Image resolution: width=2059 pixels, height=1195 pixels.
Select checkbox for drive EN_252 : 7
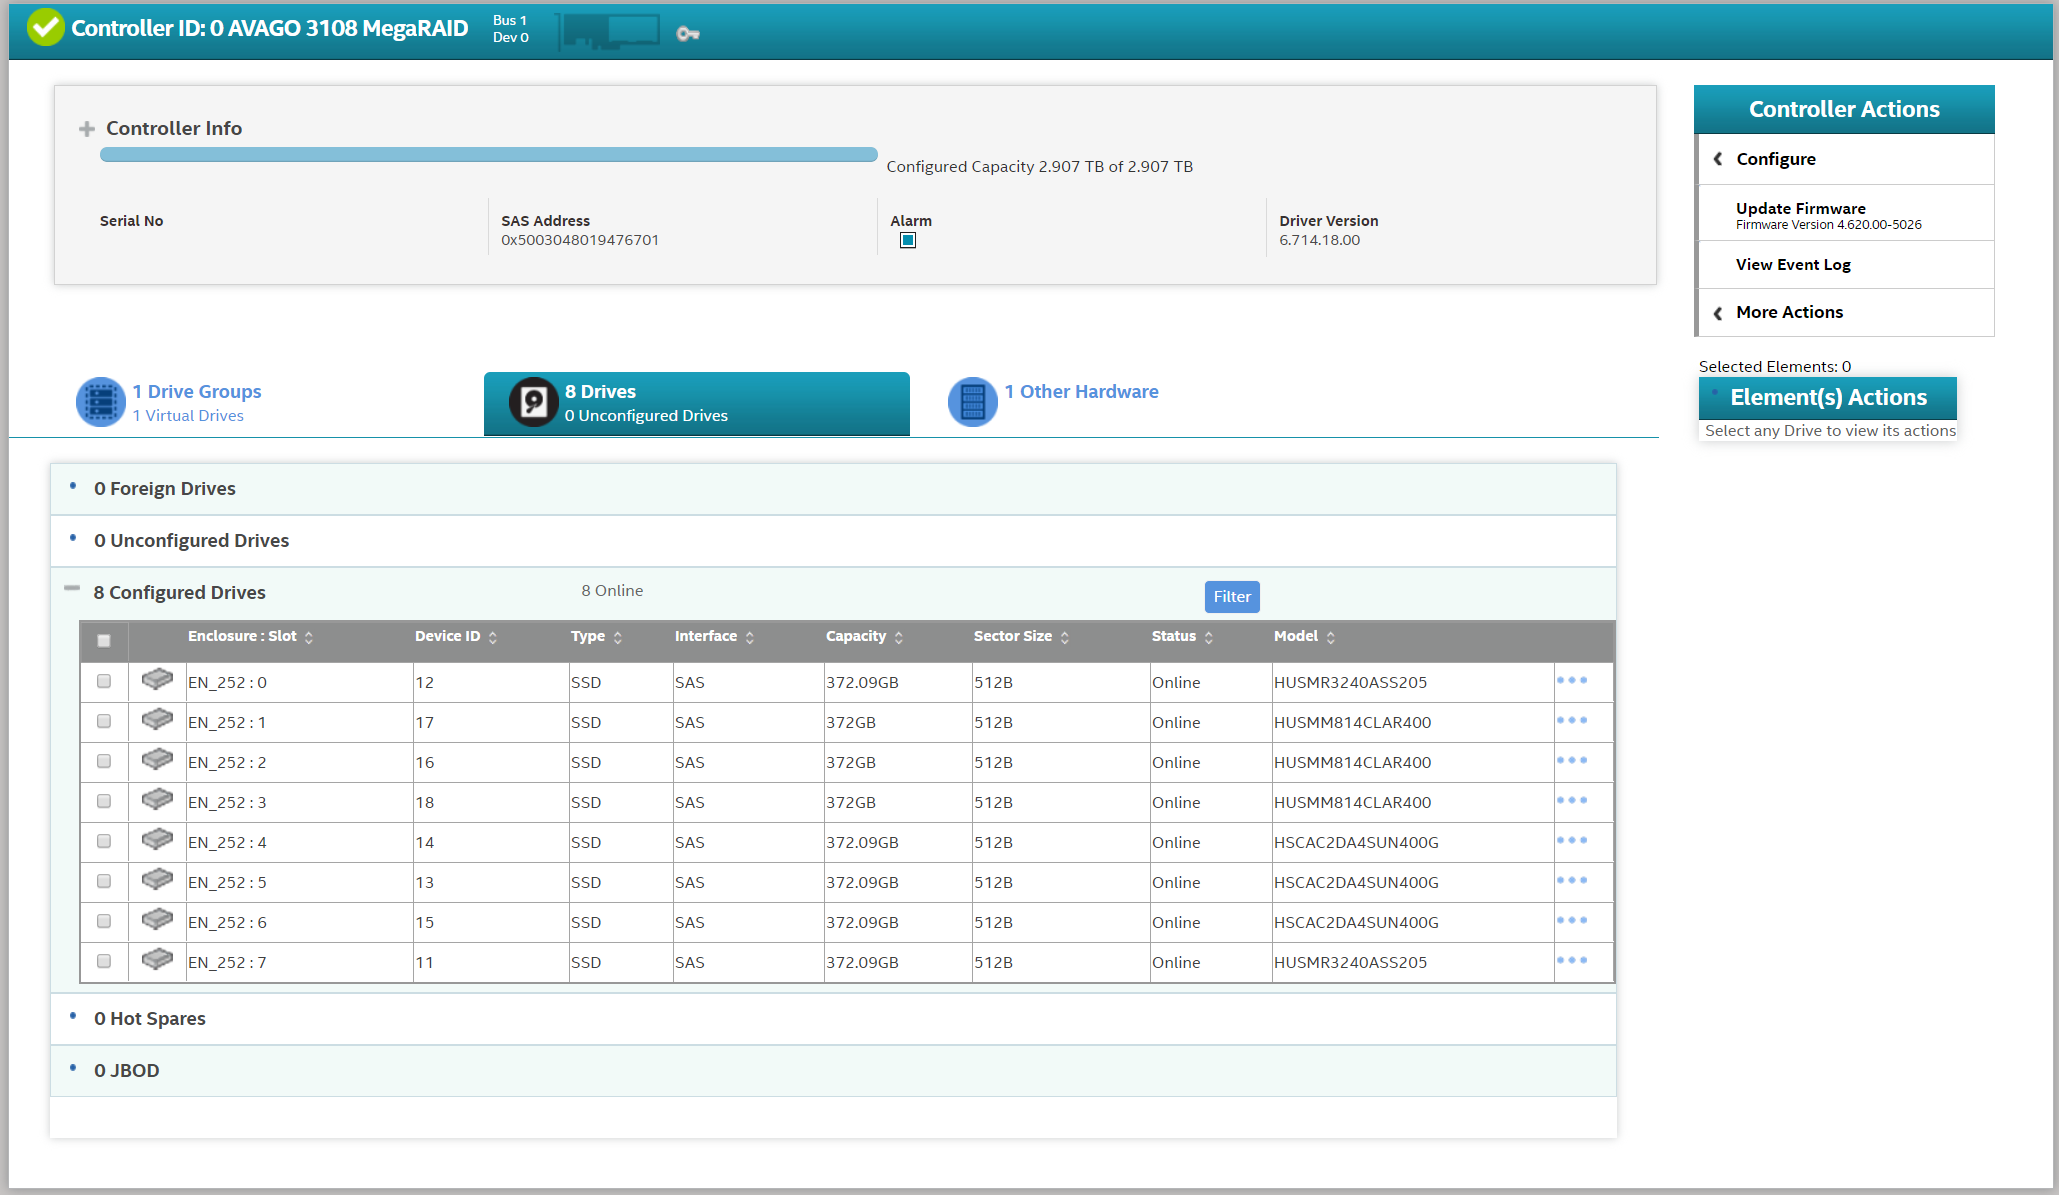104,961
